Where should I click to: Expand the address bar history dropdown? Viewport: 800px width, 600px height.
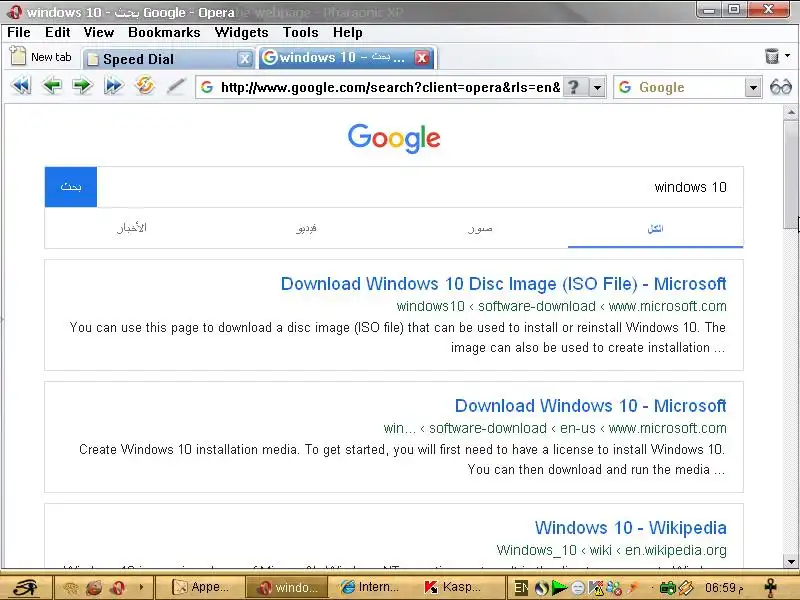click(x=597, y=87)
